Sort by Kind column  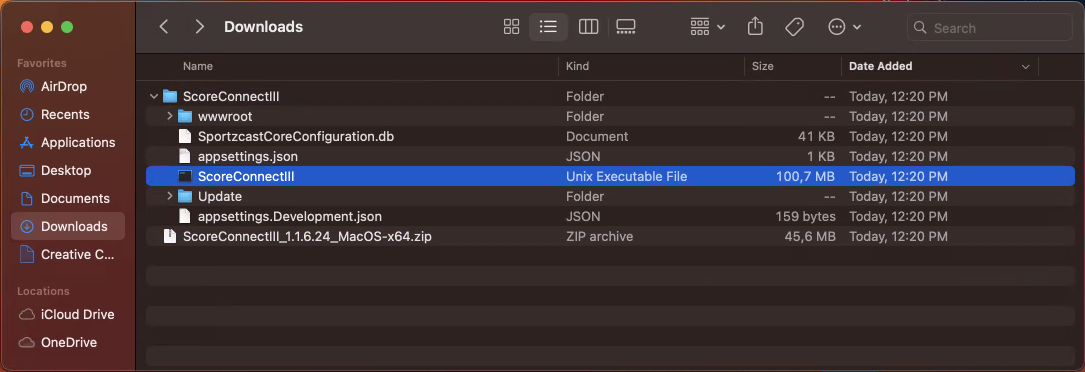[x=577, y=66]
